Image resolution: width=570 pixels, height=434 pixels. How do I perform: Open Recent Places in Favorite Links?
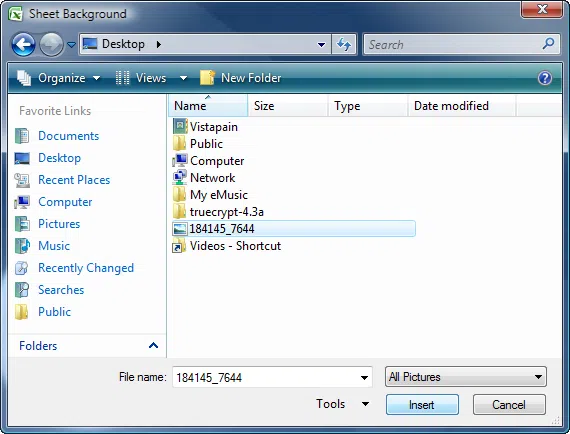point(74,180)
